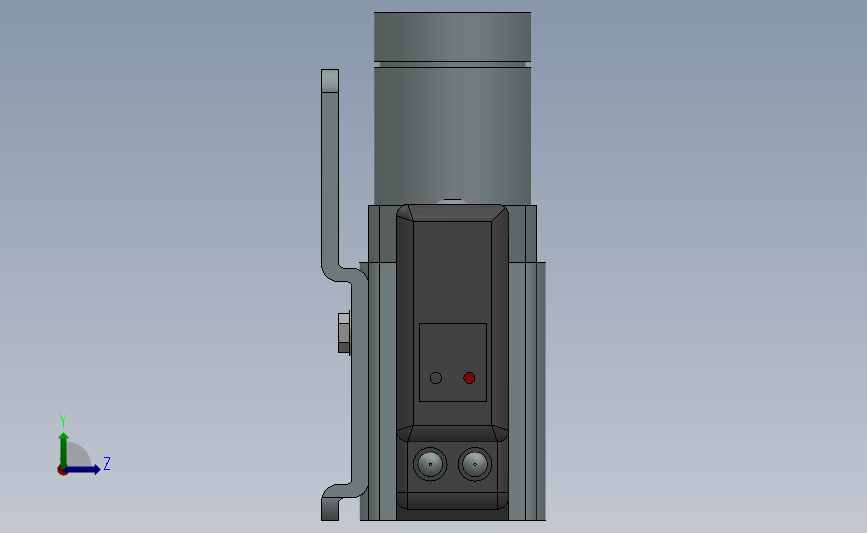Screen dimensions: 867x533
Task: Select the bent mounting bracket's upper arm
Action: [330, 182]
